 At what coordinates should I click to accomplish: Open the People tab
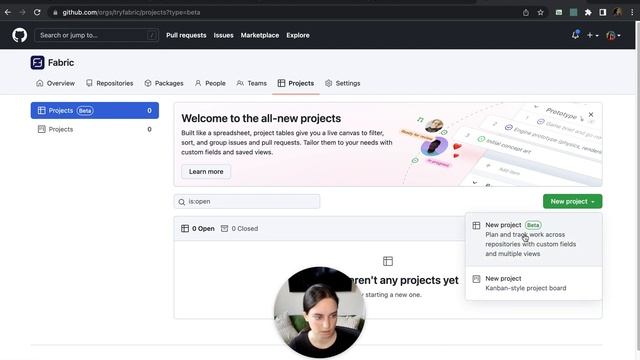tap(210, 83)
